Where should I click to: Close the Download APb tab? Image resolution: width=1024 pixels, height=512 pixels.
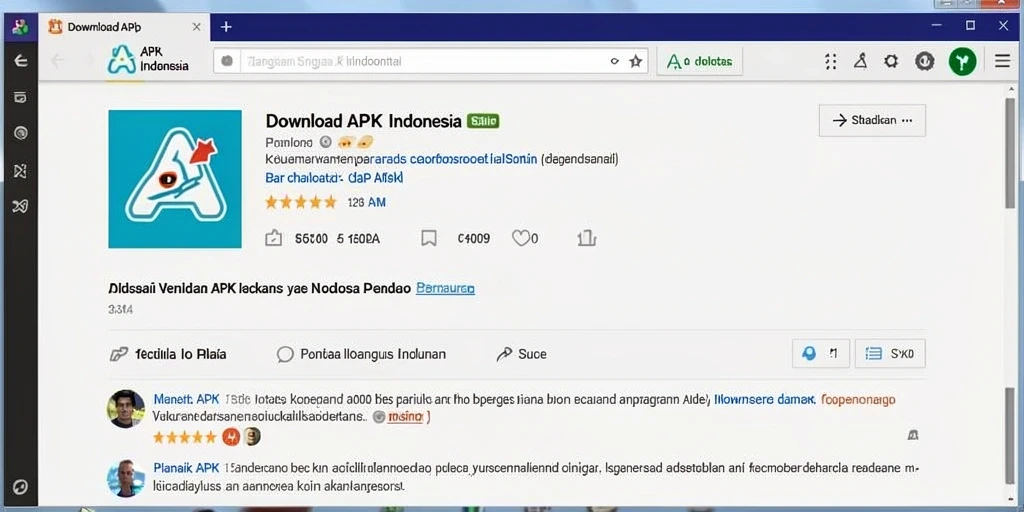pyautogui.click(x=197, y=27)
